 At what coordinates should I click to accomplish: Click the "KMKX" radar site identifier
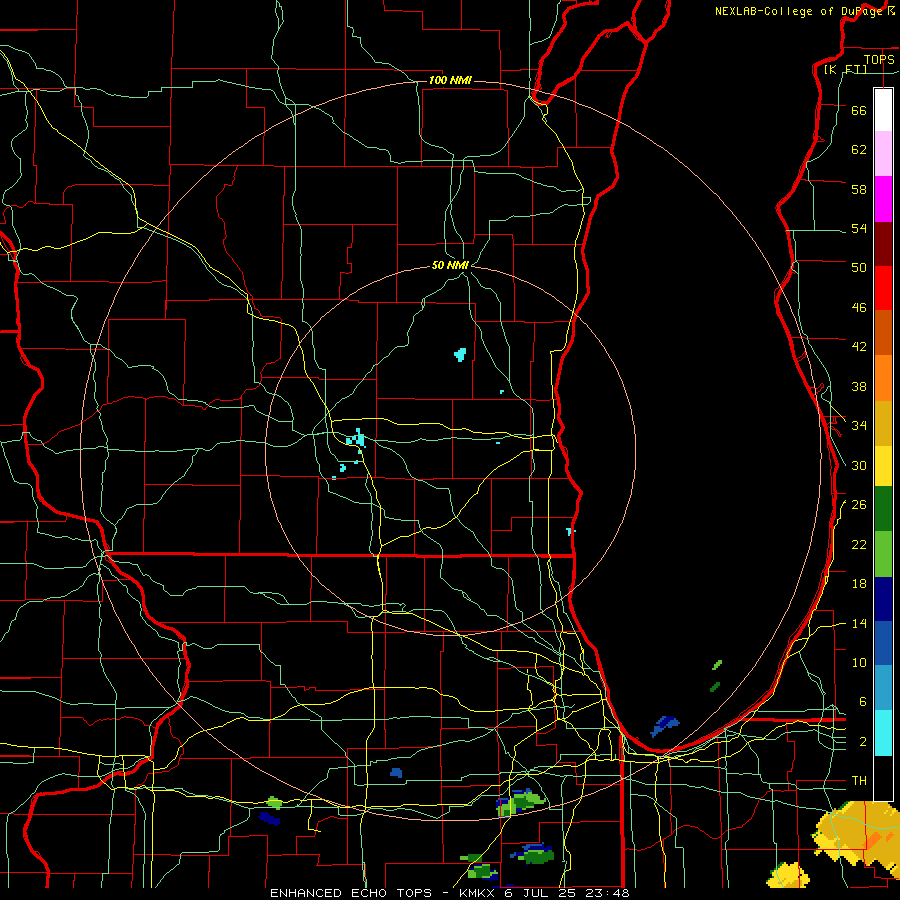point(476,893)
